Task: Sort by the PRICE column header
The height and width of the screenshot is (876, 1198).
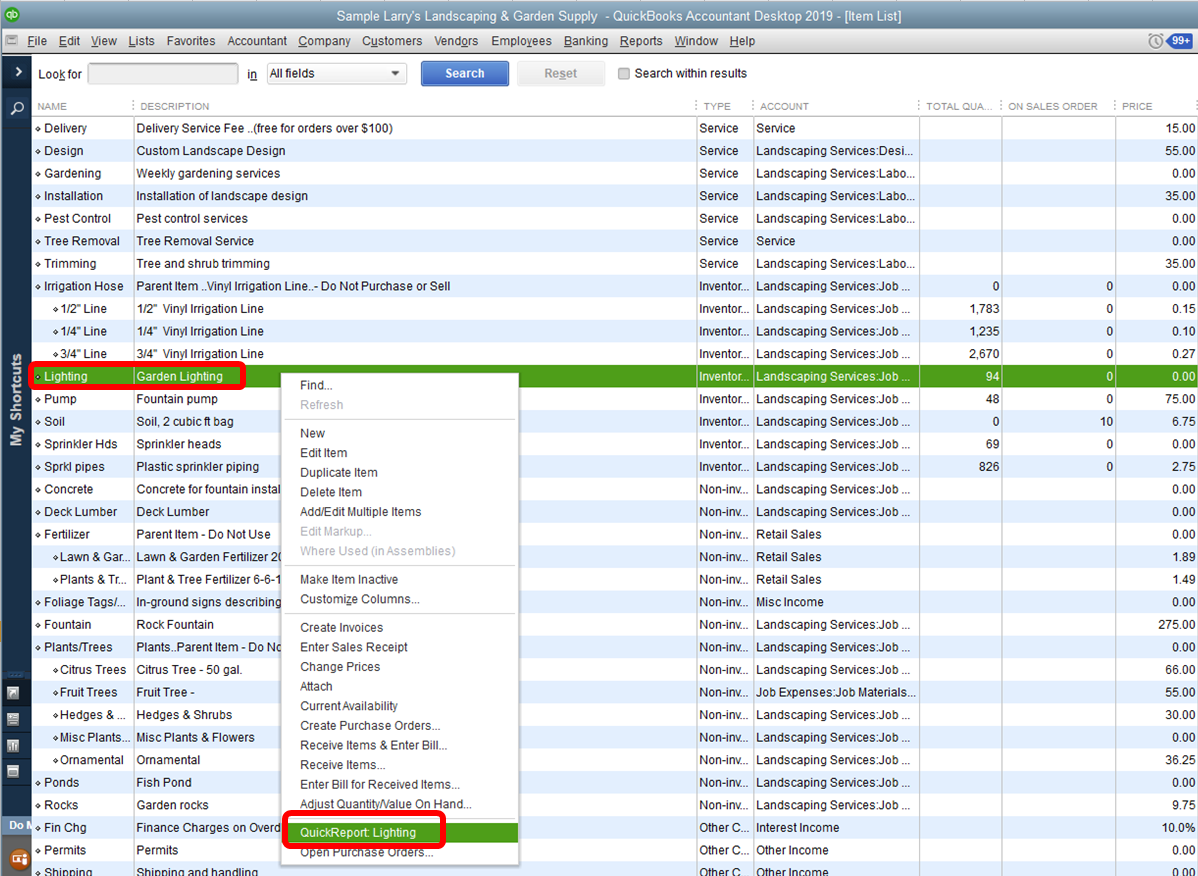Action: click(x=1137, y=106)
